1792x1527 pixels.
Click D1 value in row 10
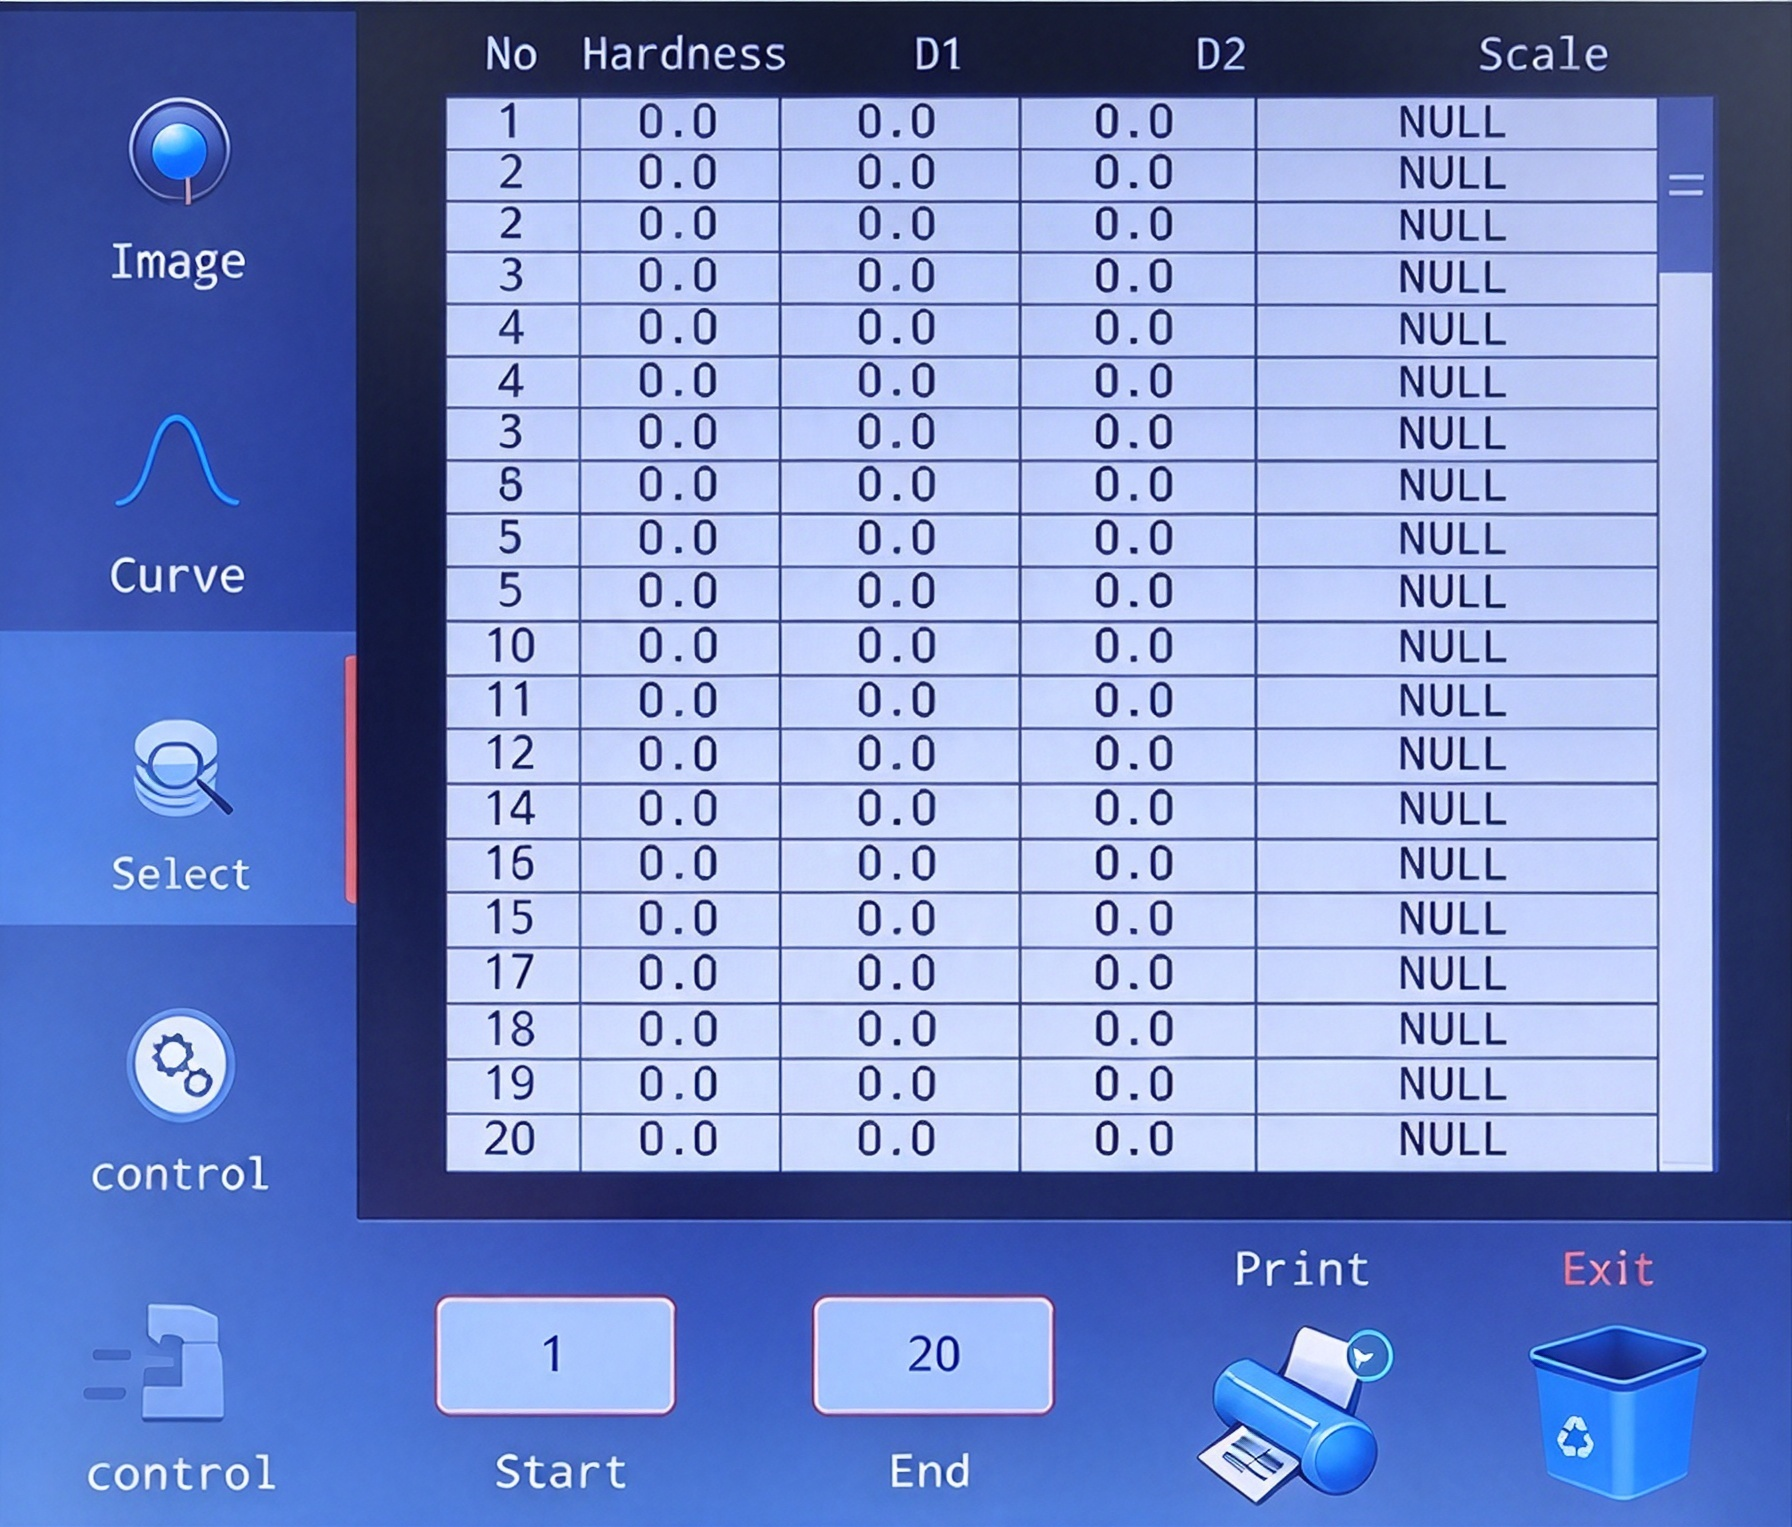coord(898,647)
